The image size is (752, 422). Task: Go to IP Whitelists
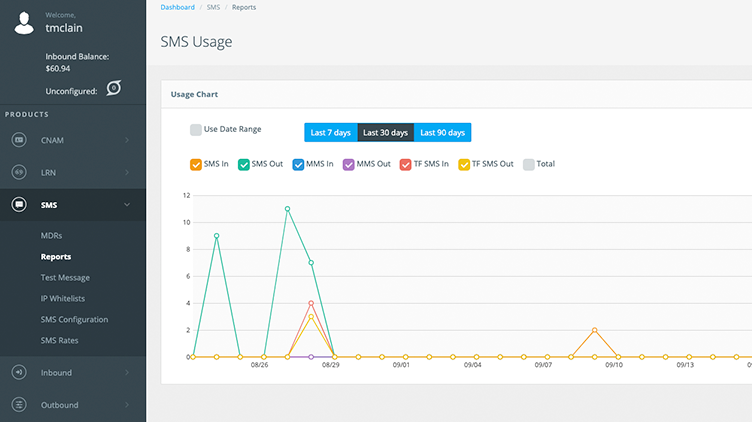tap(63, 298)
